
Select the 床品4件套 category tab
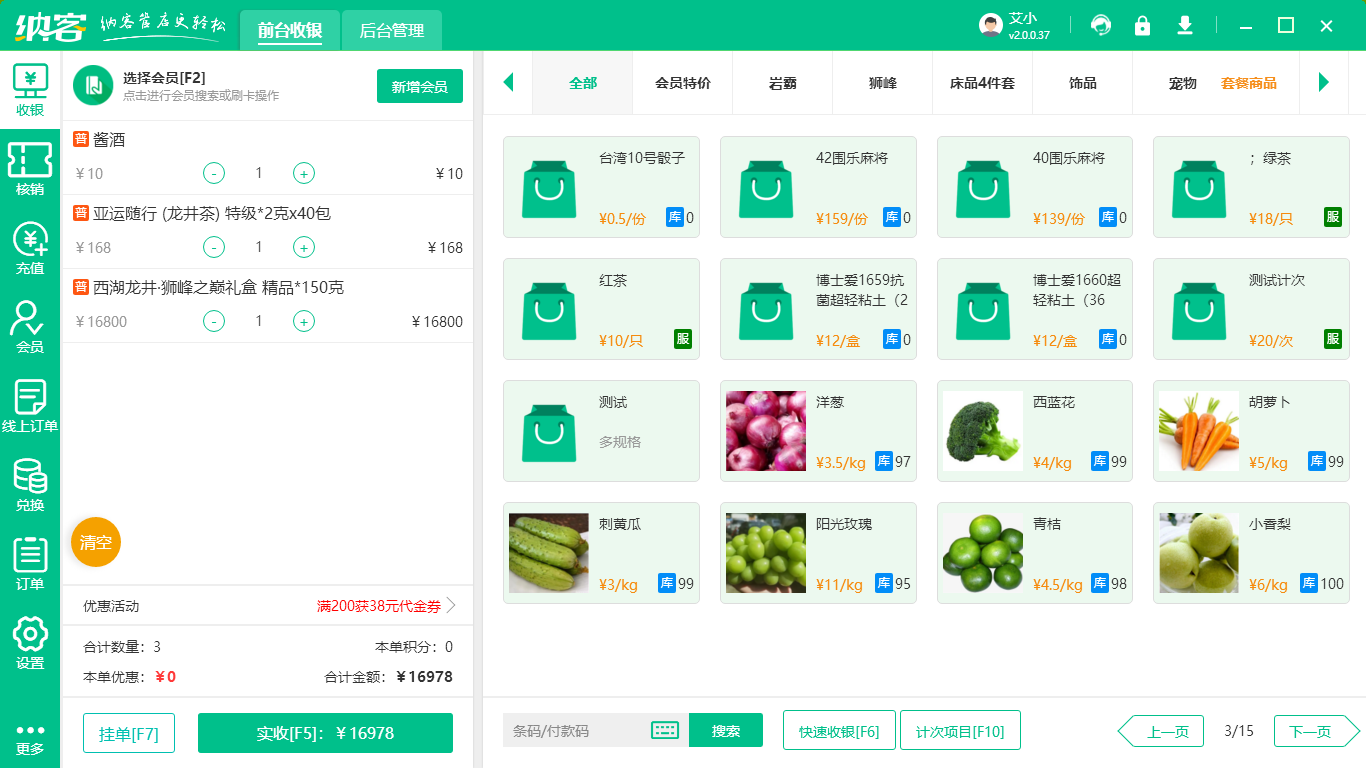tap(983, 83)
